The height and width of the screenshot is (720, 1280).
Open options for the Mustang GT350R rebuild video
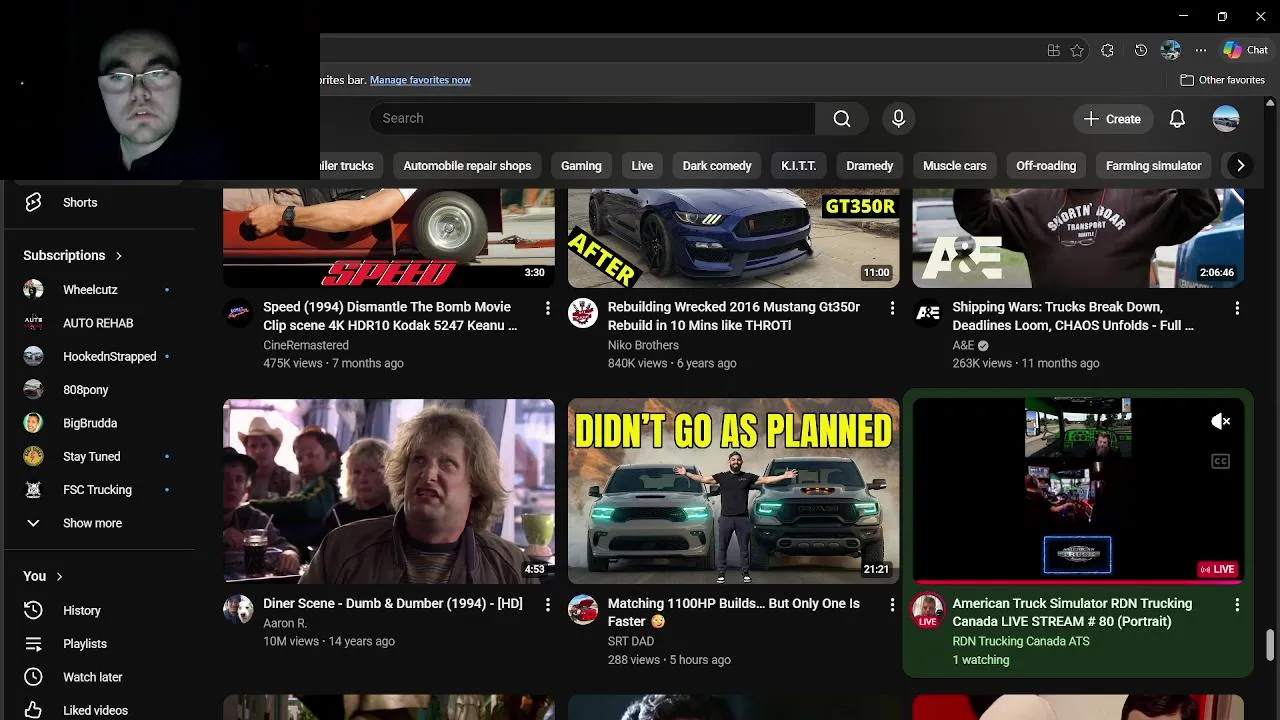coord(892,308)
